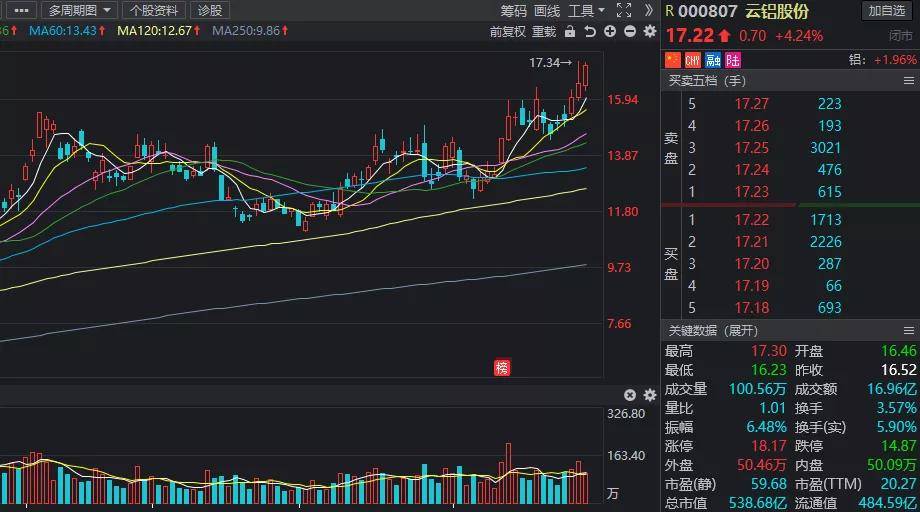Toggle the 融 margin trading badge
This screenshot has height=512, width=920.
point(712,60)
